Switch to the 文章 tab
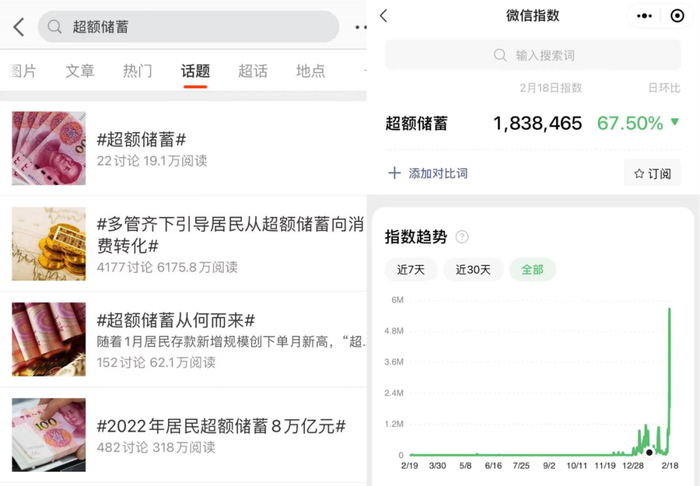Image resolution: width=700 pixels, height=486 pixels. coord(80,71)
